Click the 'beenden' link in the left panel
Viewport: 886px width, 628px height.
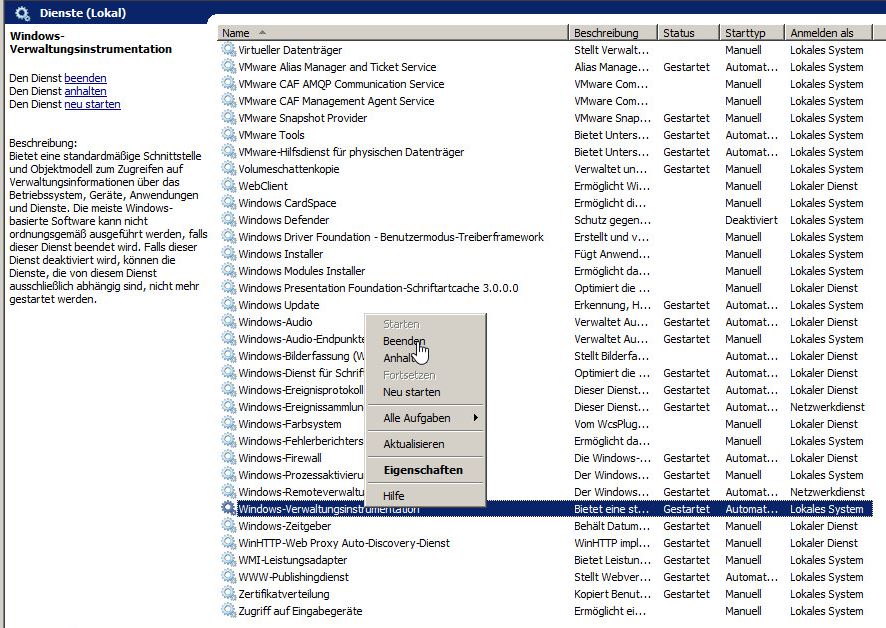85,78
